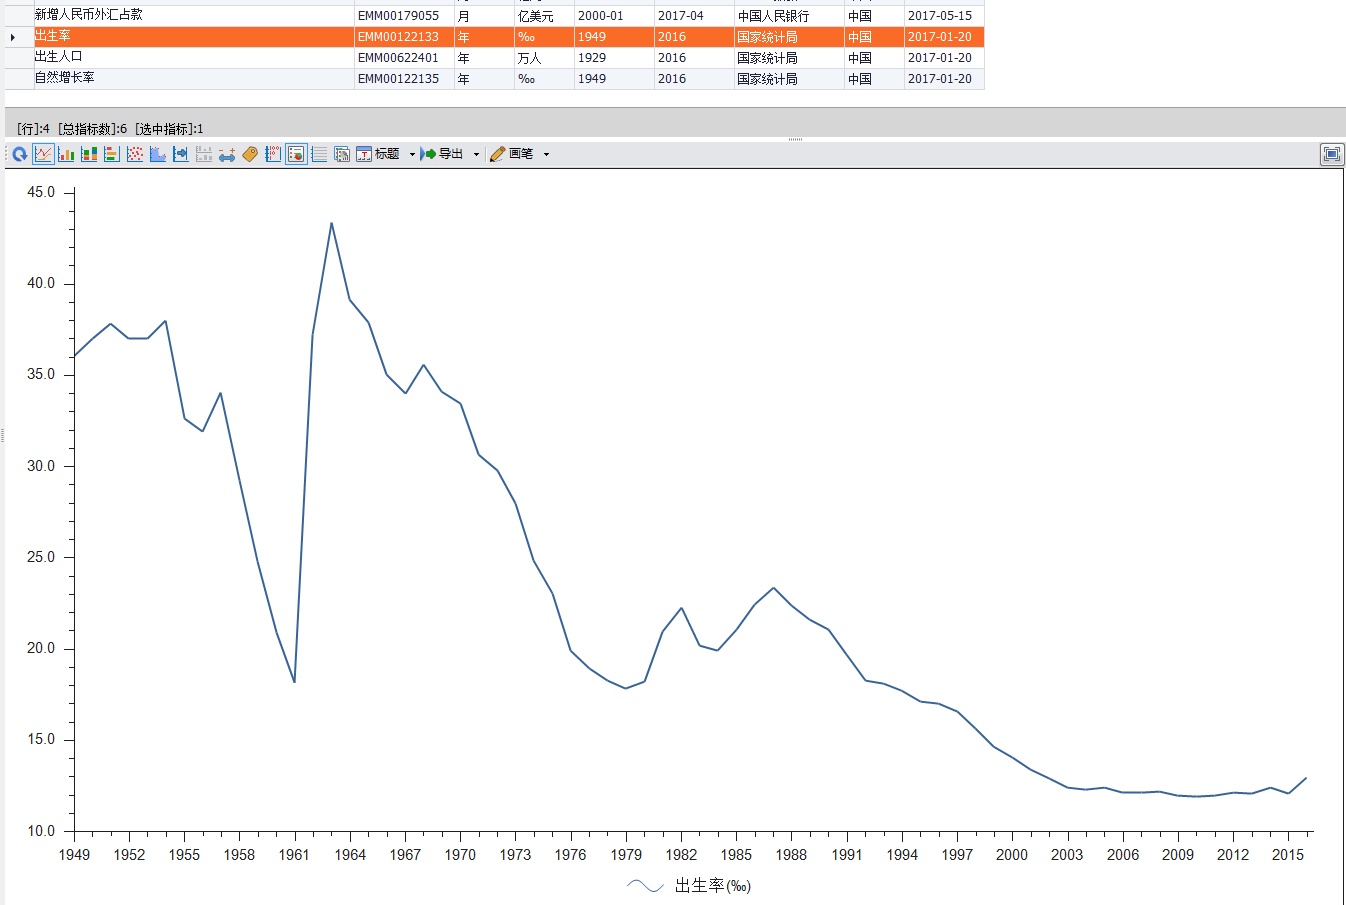Select the stacked bar chart icon
Viewport: 1346px width, 905px height.
(89, 154)
